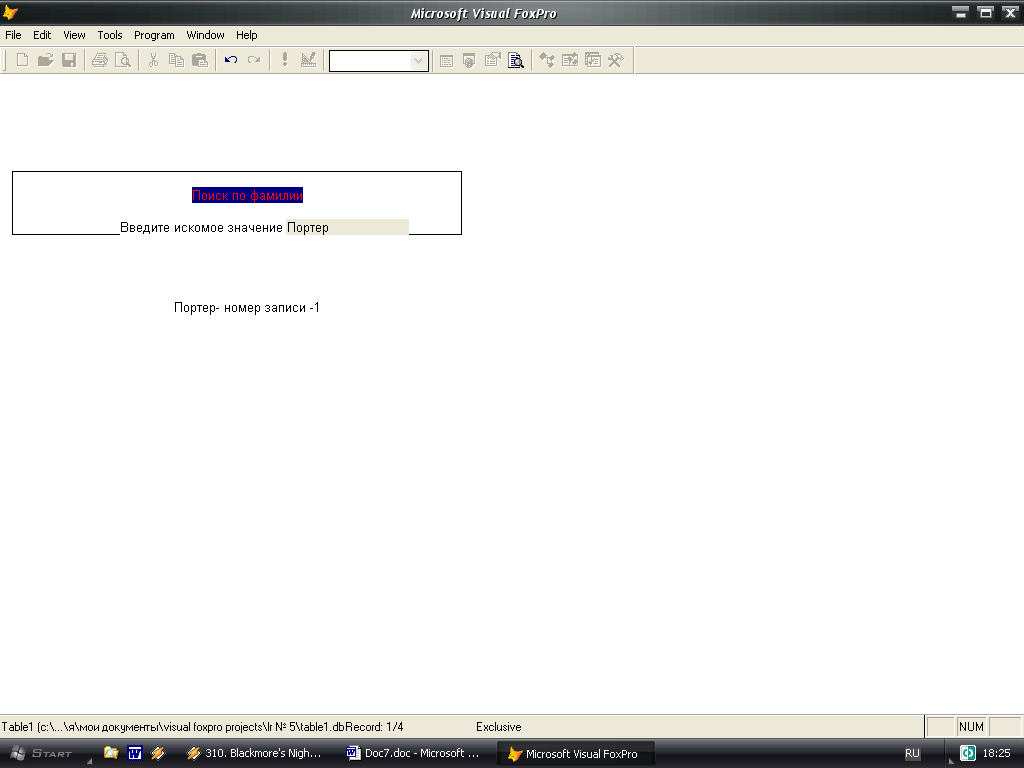Open the Data Session window icon
The width and height of the screenshot is (1024, 768).
469,61
